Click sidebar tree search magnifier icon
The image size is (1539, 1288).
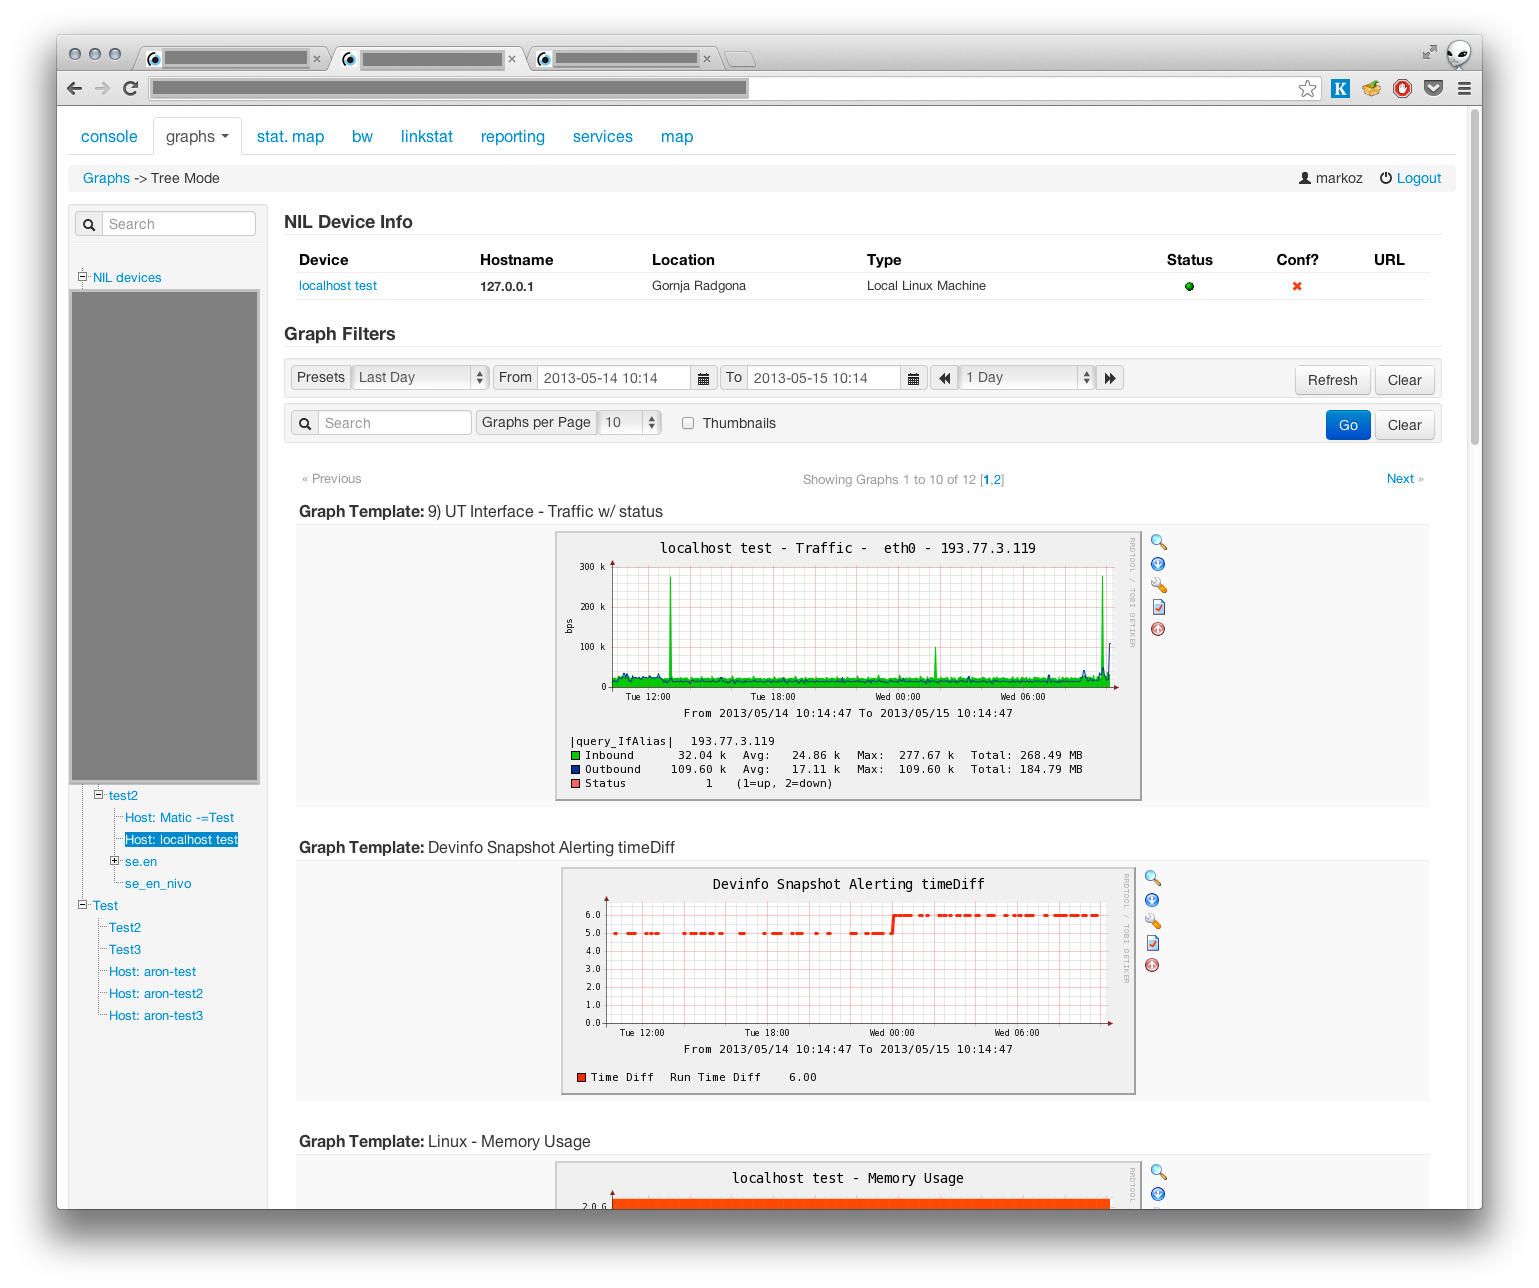(x=89, y=224)
